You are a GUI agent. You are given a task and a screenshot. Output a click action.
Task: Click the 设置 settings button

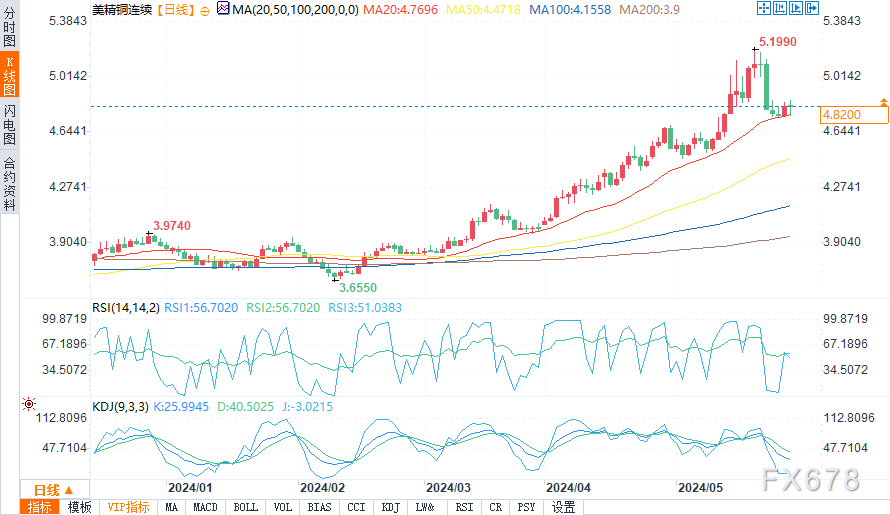tap(564, 507)
